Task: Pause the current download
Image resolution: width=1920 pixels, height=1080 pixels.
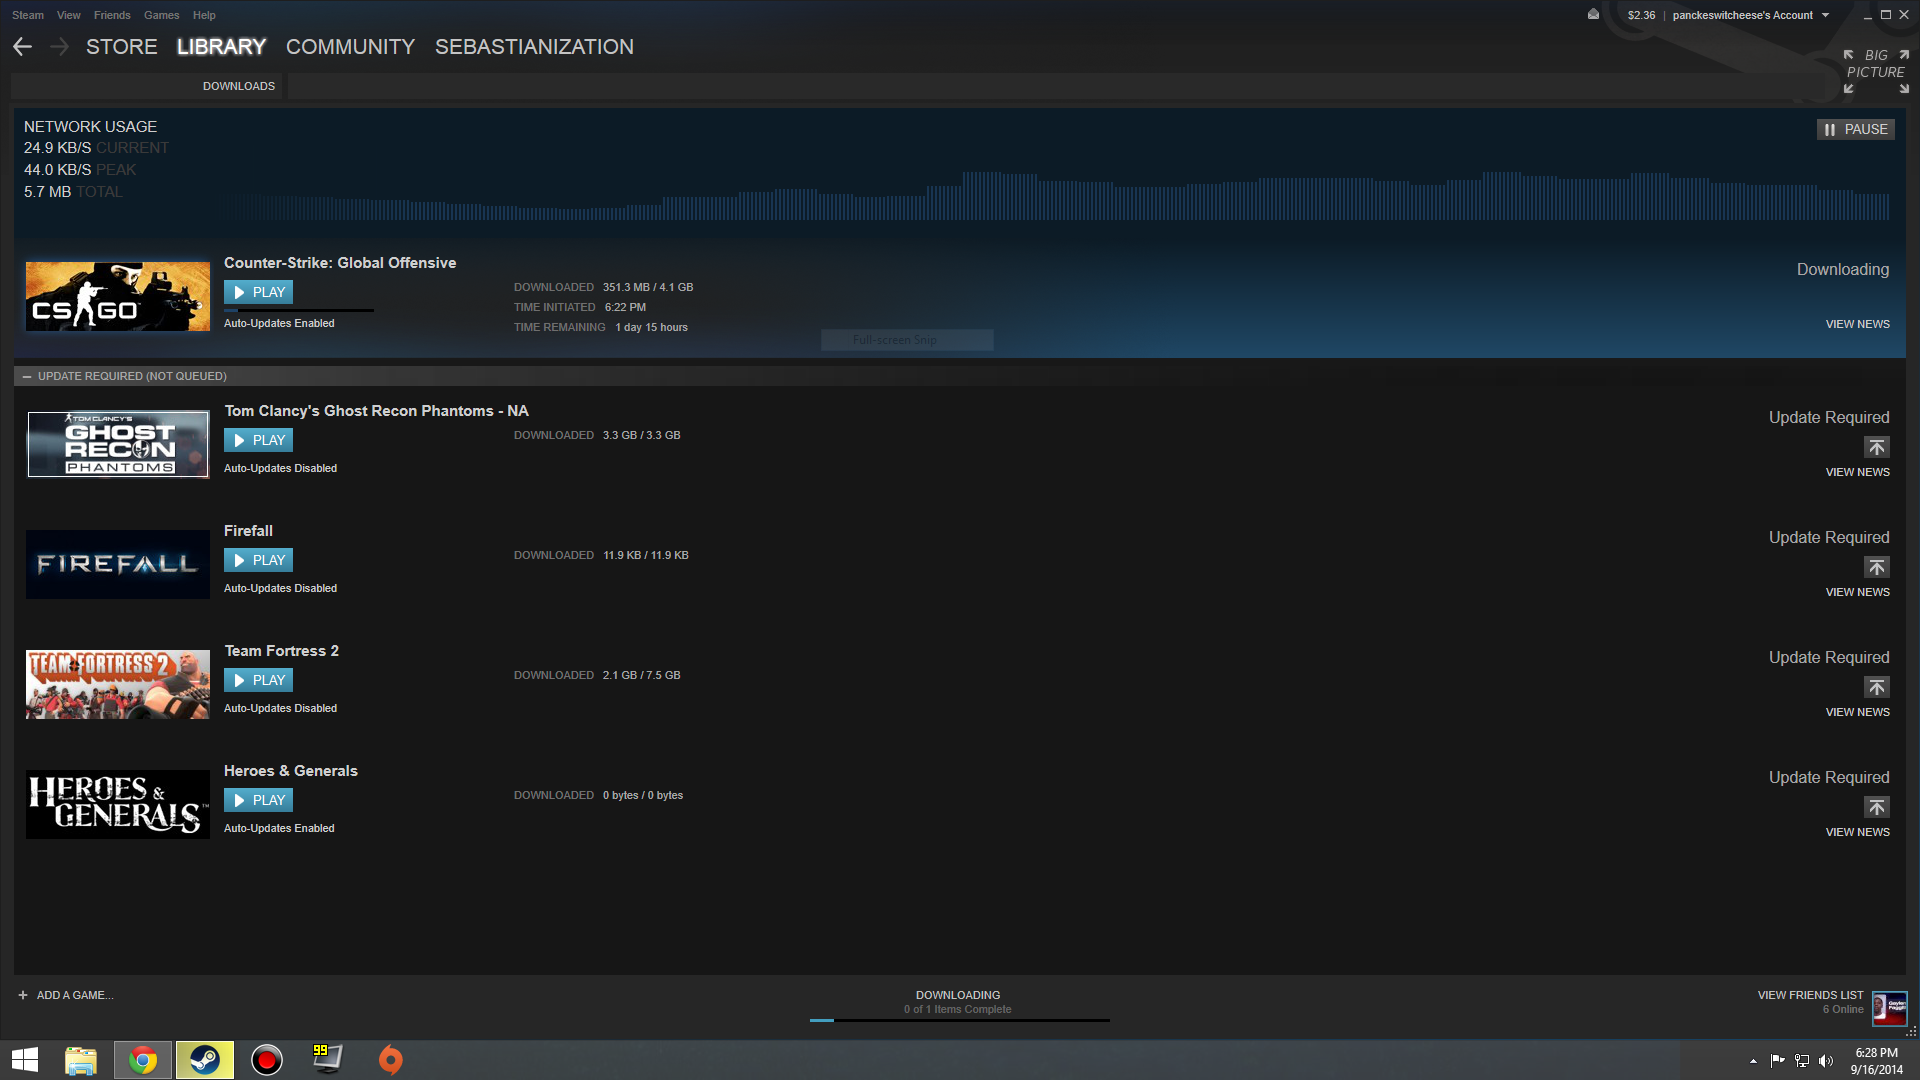Action: click(1856, 129)
